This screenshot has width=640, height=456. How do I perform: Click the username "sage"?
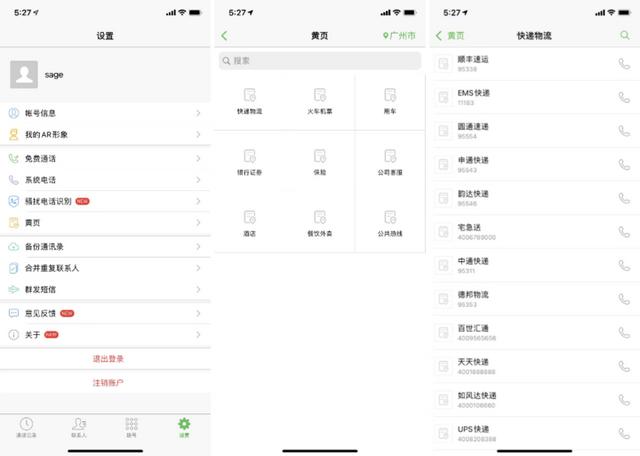pos(54,75)
